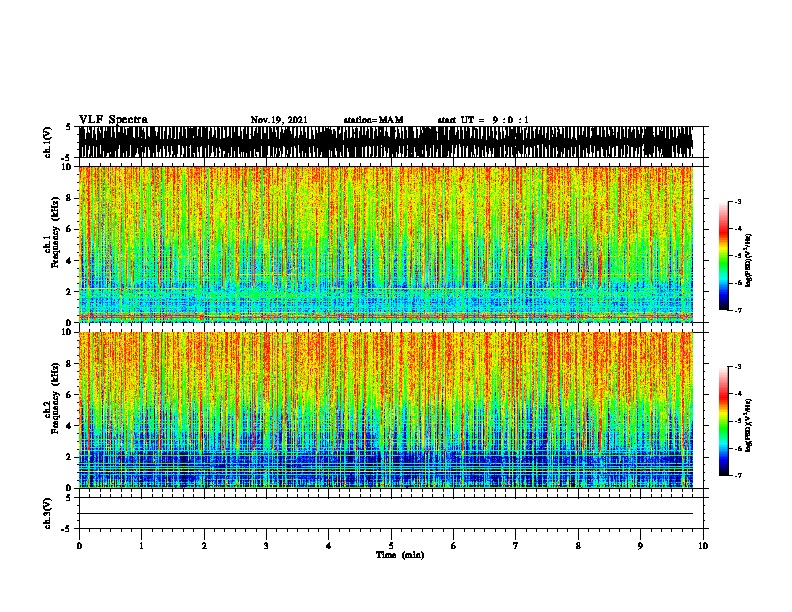The height and width of the screenshot is (612, 792).
Task: Click the "-7" label on ch.1 color bar
Action: click(x=737, y=310)
